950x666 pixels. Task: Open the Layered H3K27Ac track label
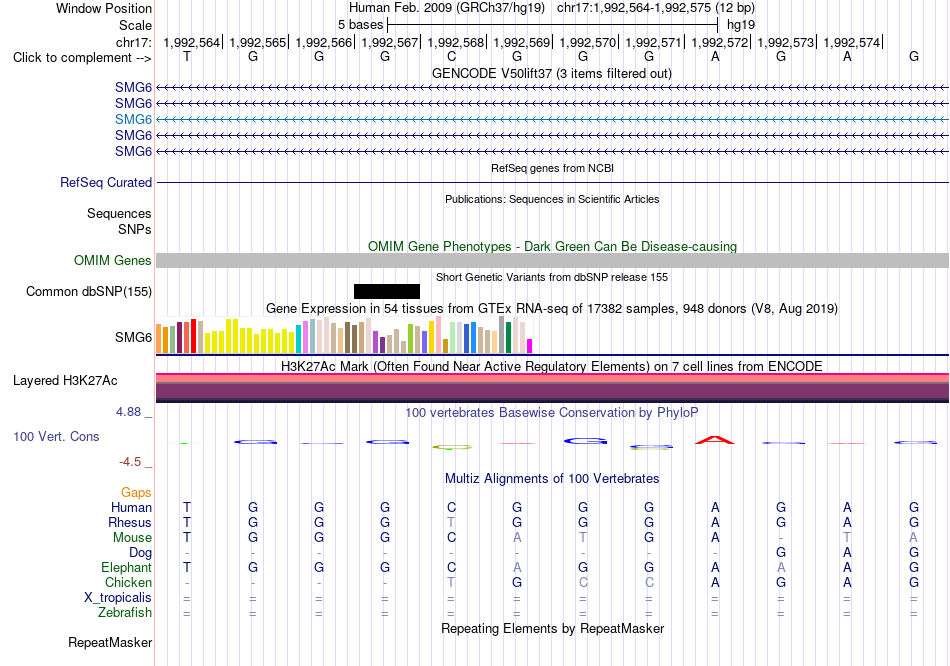pyautogui.click(x=65, y=381)
